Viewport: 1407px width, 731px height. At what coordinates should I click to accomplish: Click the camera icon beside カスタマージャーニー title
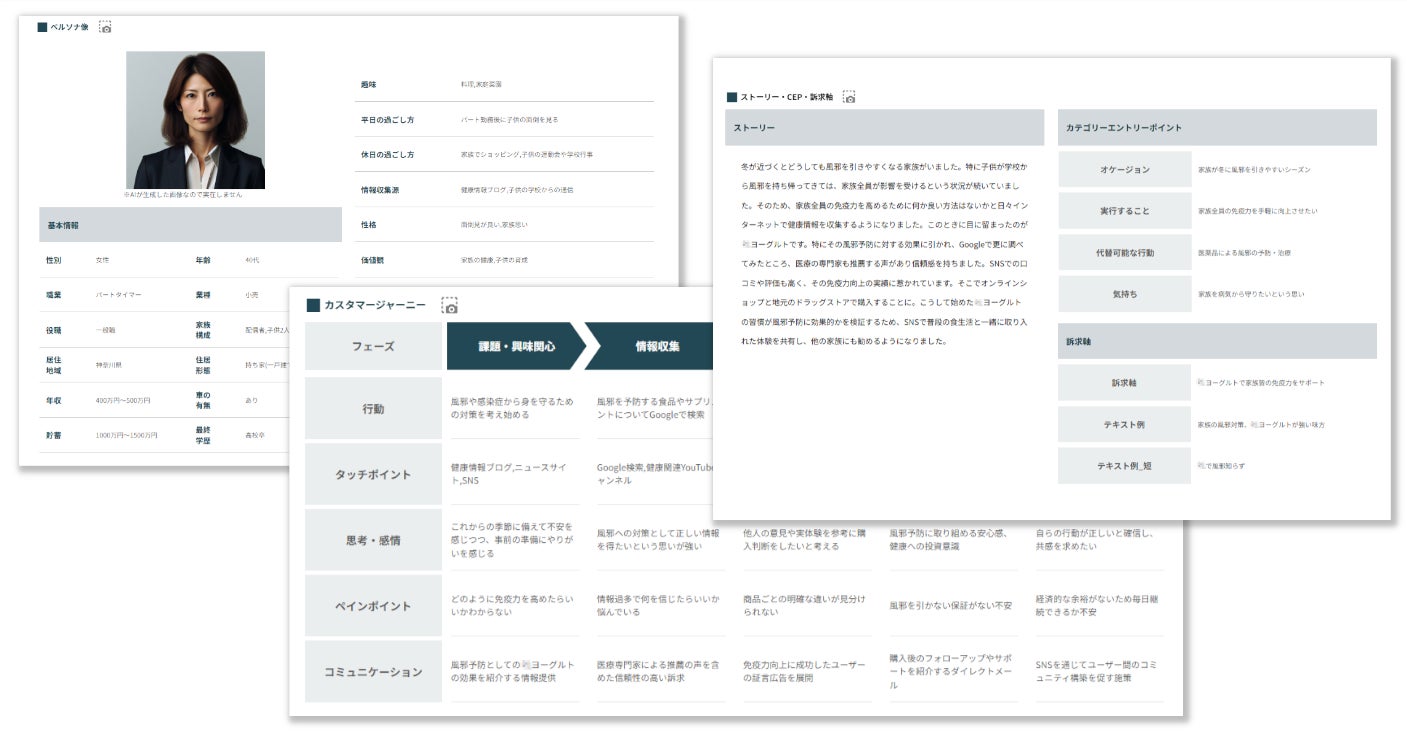click(450, 305)
